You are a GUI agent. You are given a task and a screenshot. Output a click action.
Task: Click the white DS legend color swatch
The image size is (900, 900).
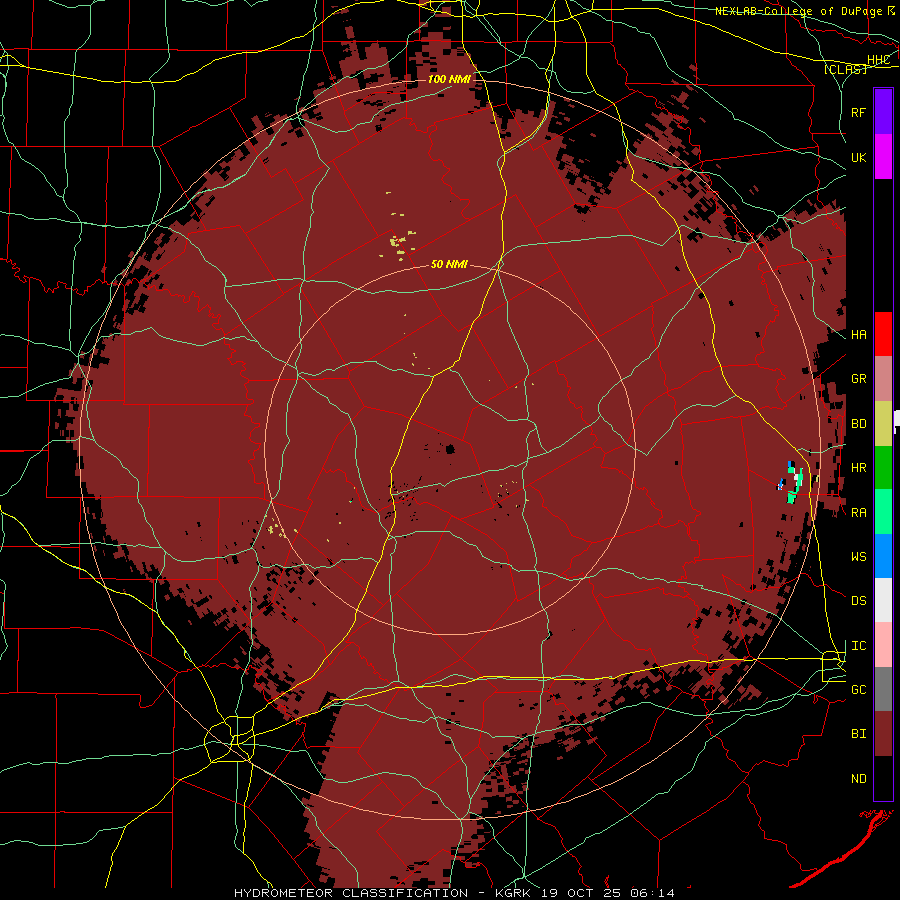[883, 600]
